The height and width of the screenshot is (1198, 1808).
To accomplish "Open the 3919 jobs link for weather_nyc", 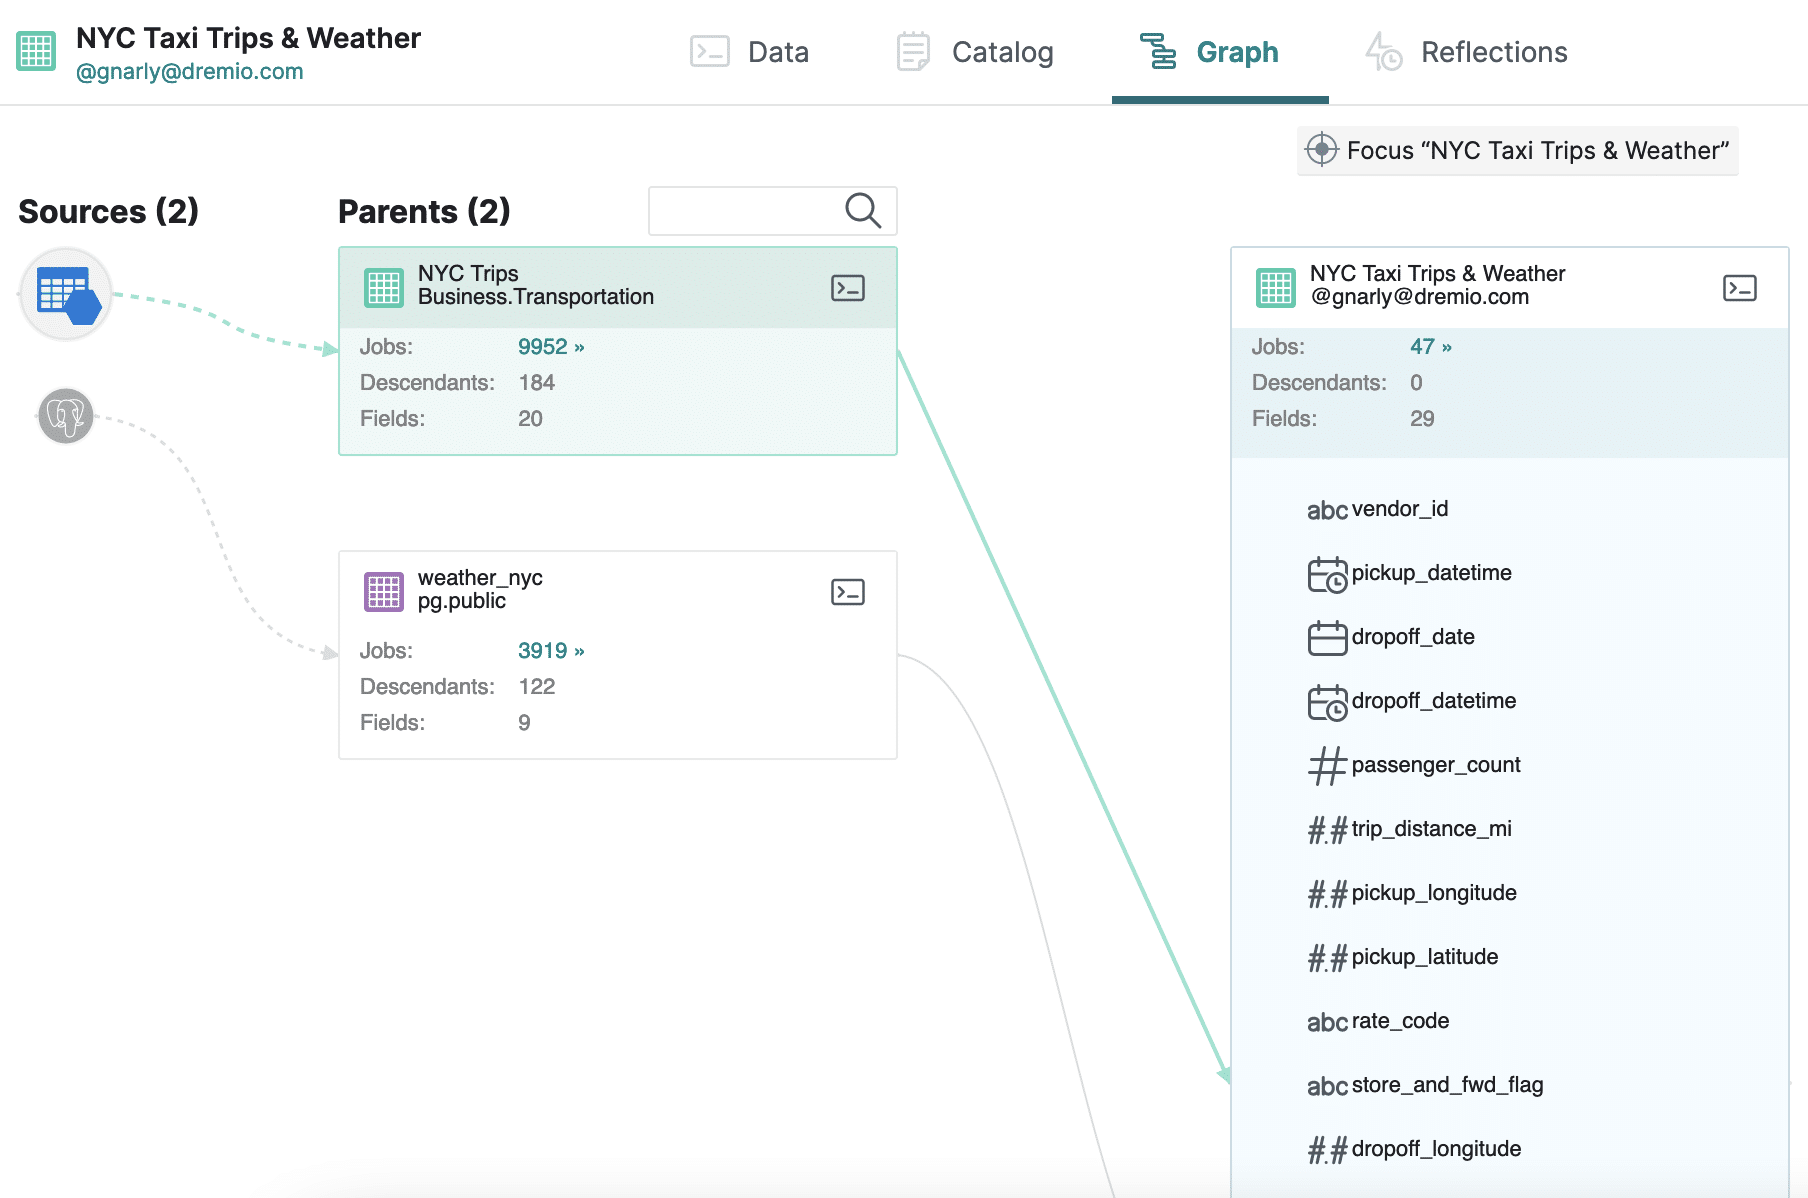I will (x=549, y=650).
